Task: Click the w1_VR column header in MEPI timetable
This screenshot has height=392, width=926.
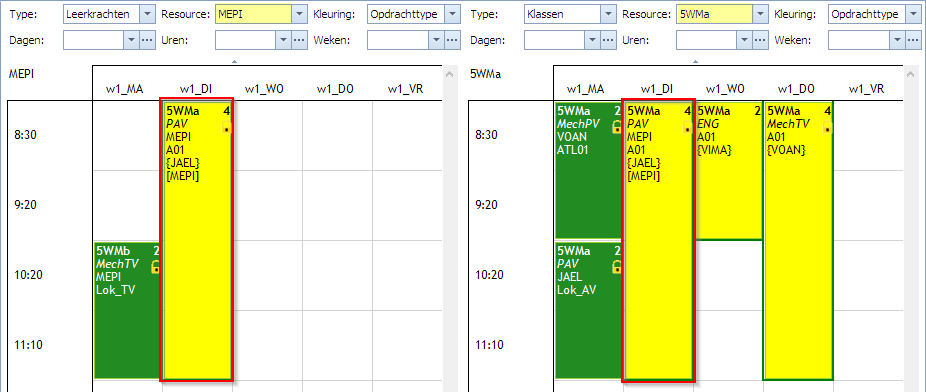Action: point(406,89)
